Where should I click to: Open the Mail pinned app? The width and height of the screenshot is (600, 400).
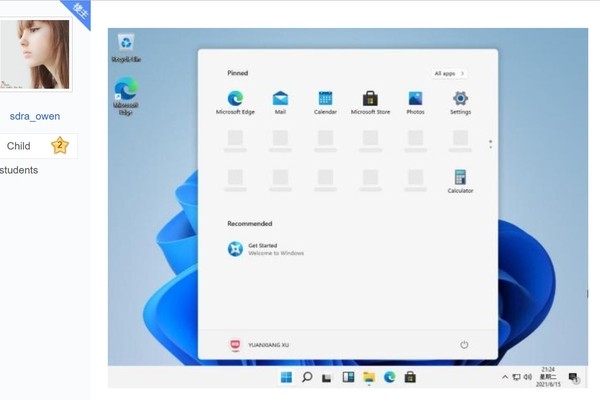[280, 103]
